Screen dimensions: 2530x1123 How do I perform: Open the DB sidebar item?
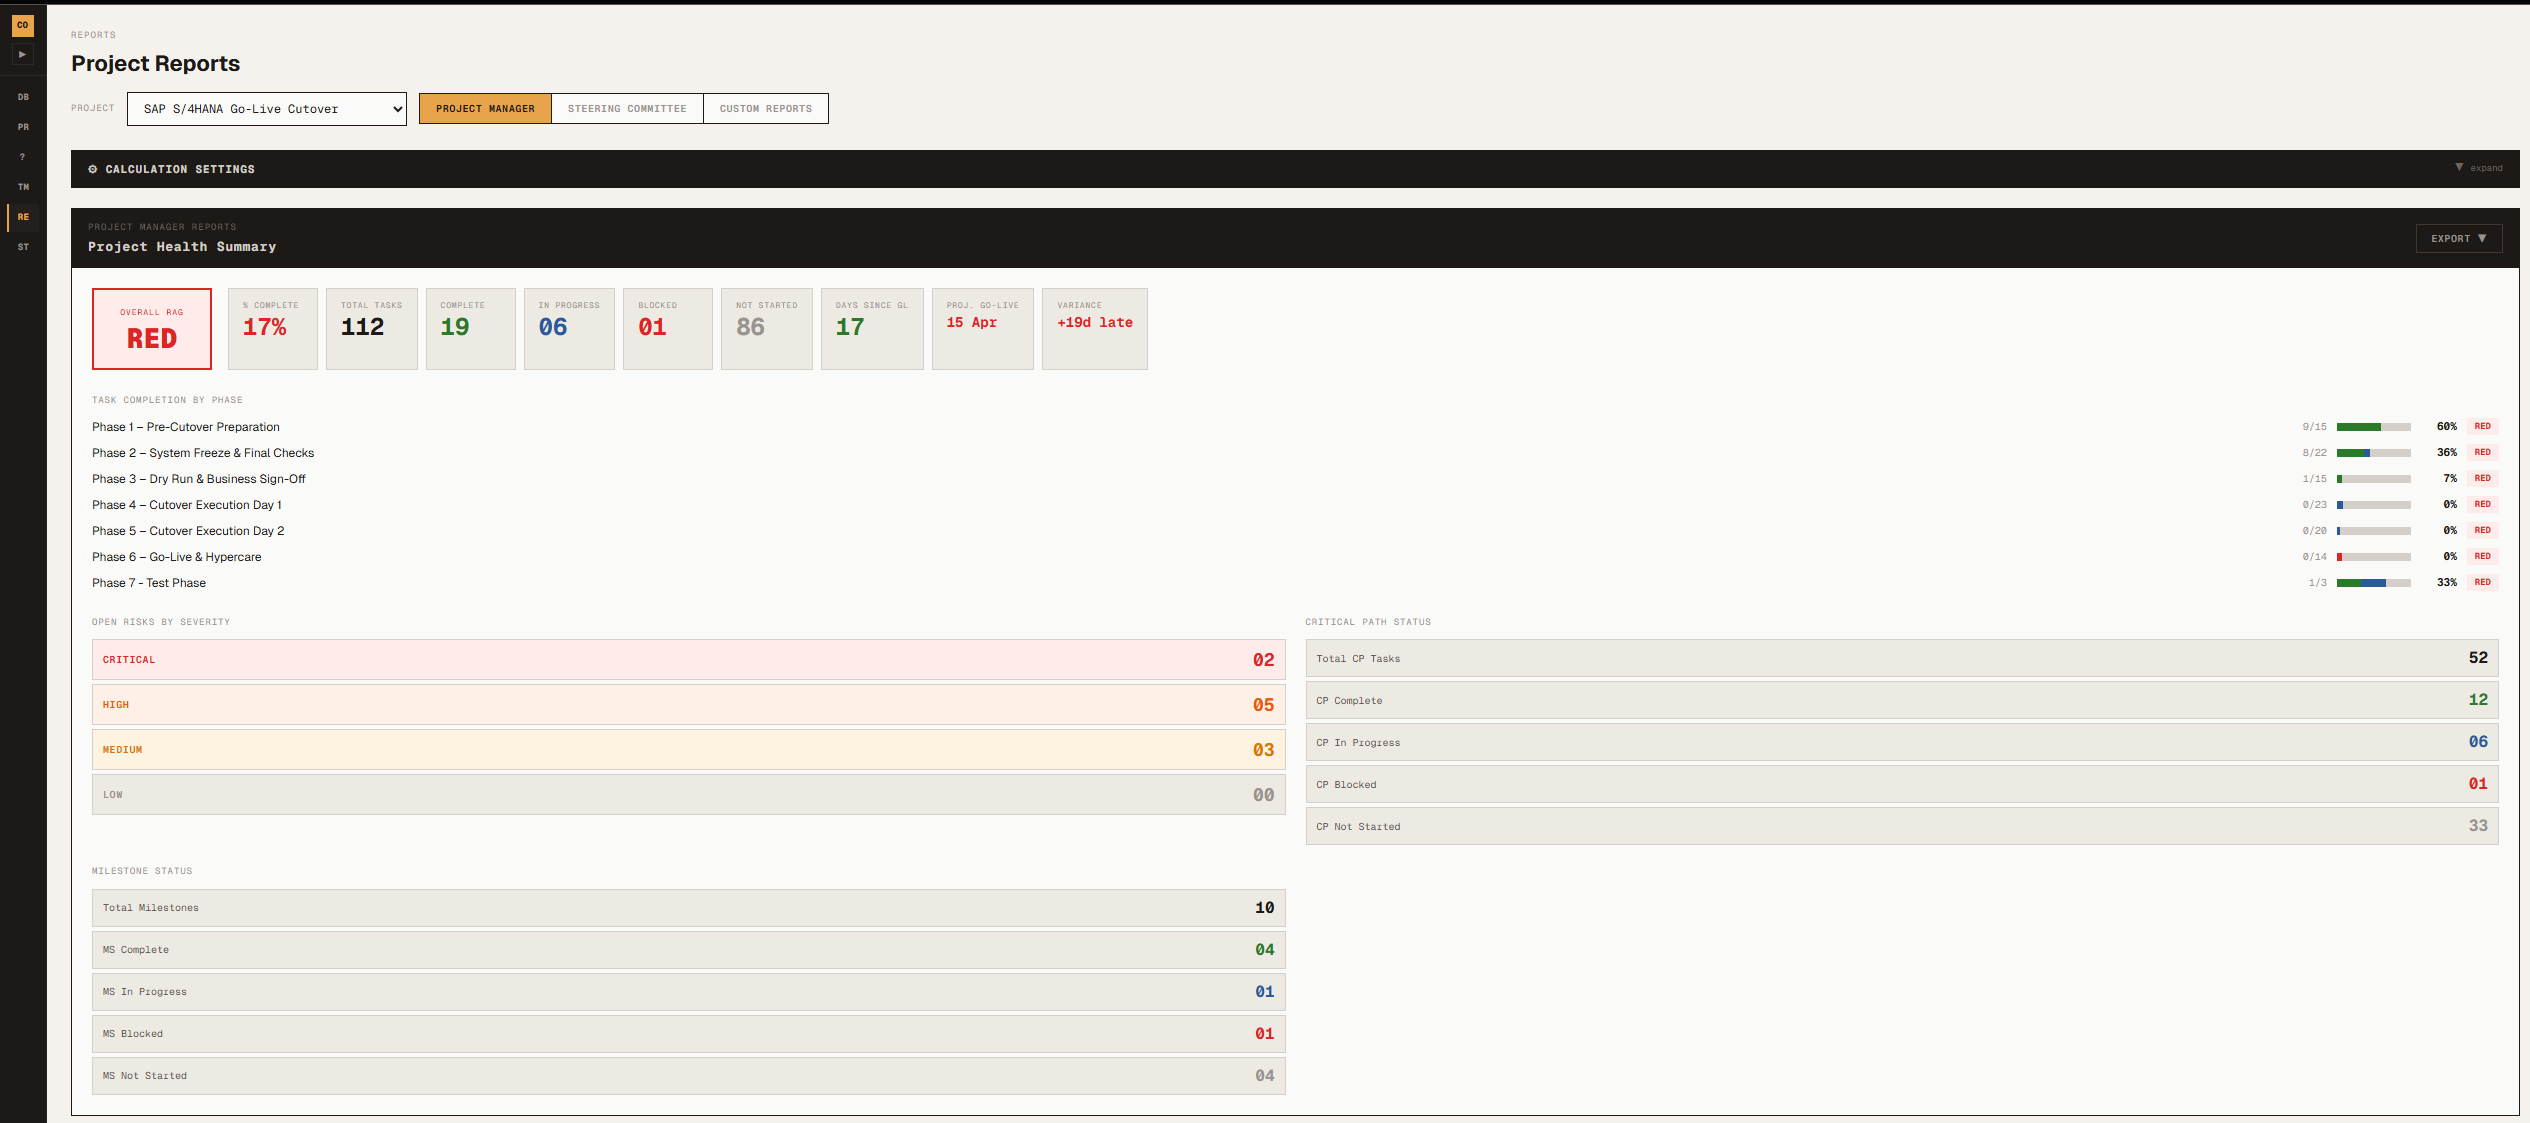tap(23, 97)
